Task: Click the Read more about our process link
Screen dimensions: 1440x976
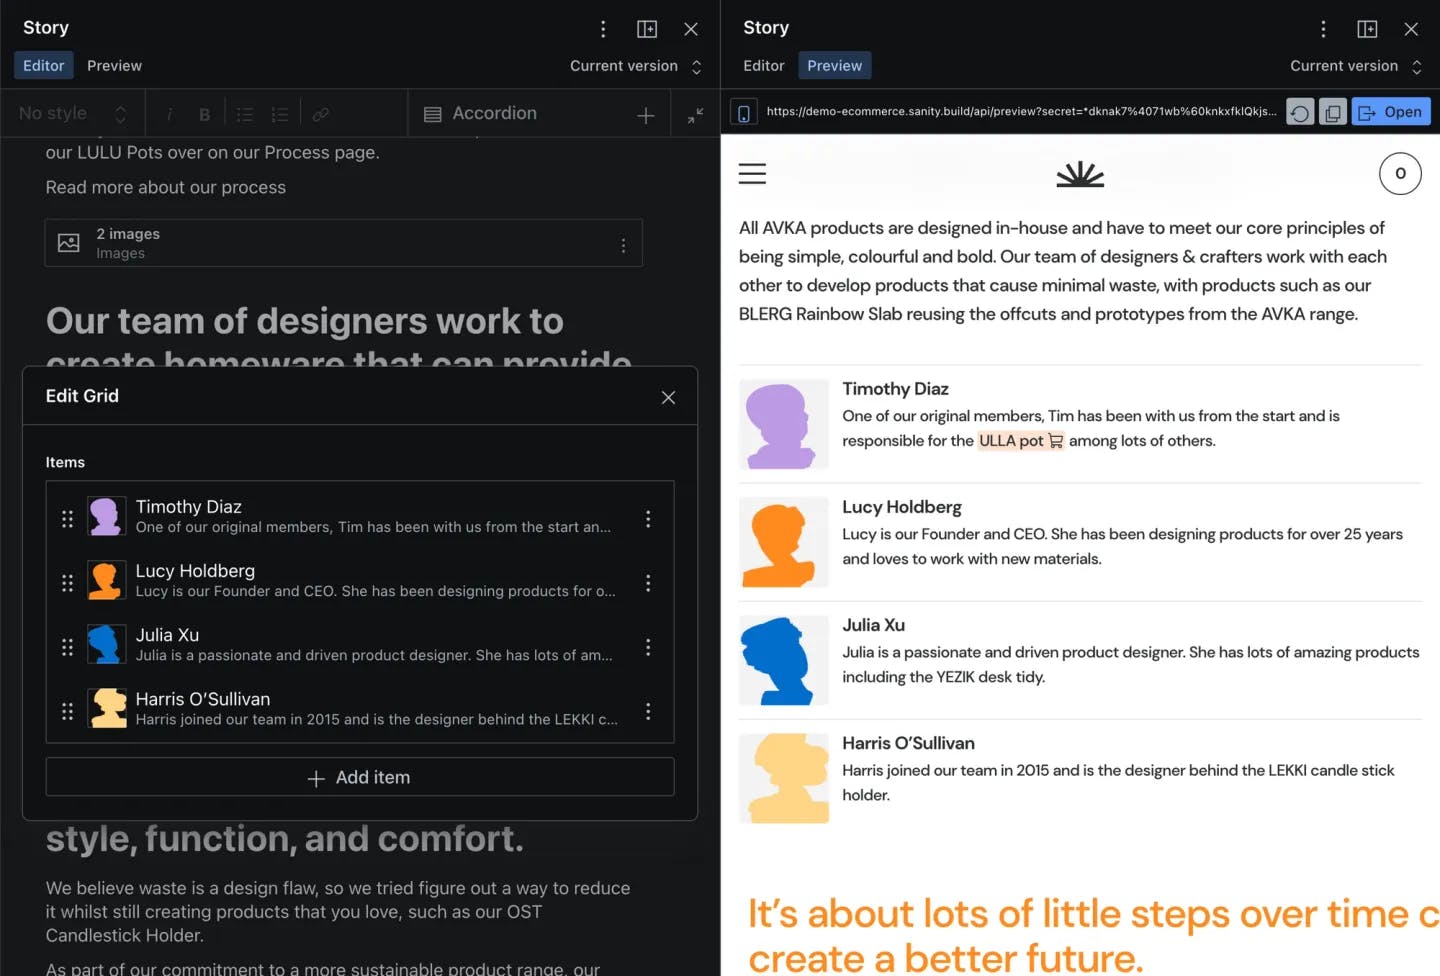Action: (165, 187)
